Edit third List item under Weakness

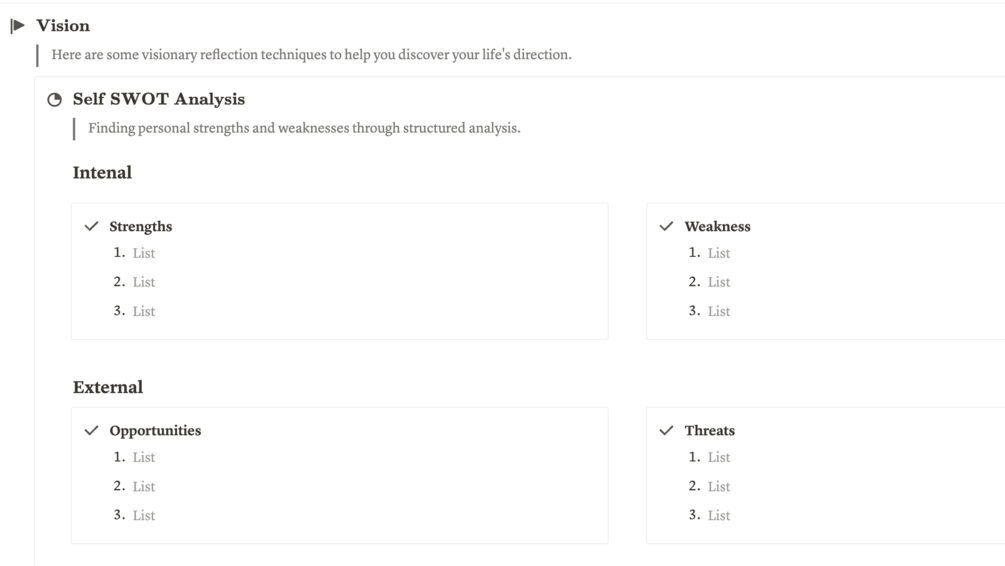[x=719, y=312]
